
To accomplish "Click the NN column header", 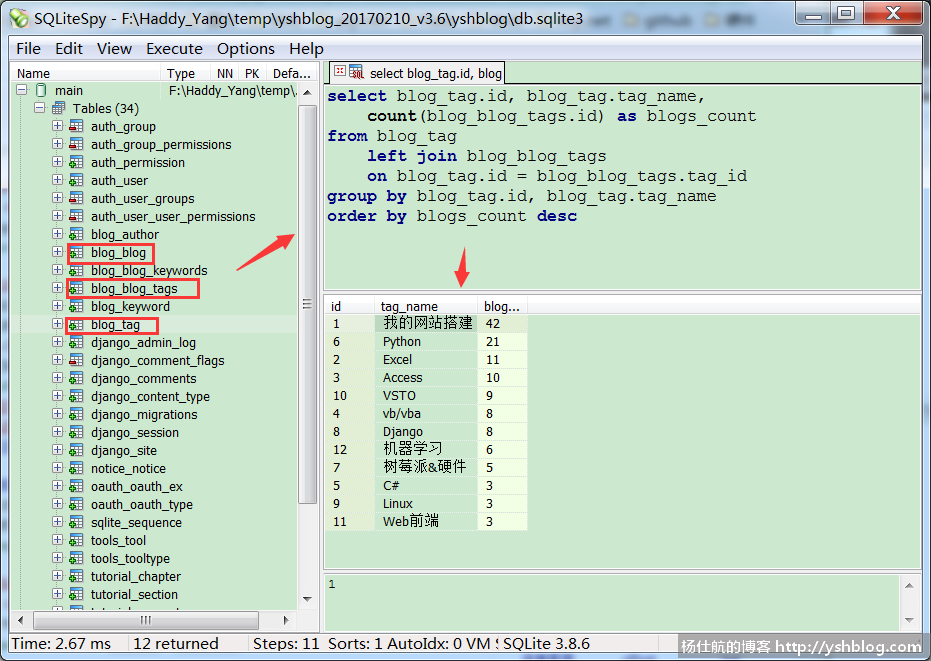I will click(224, 73).
